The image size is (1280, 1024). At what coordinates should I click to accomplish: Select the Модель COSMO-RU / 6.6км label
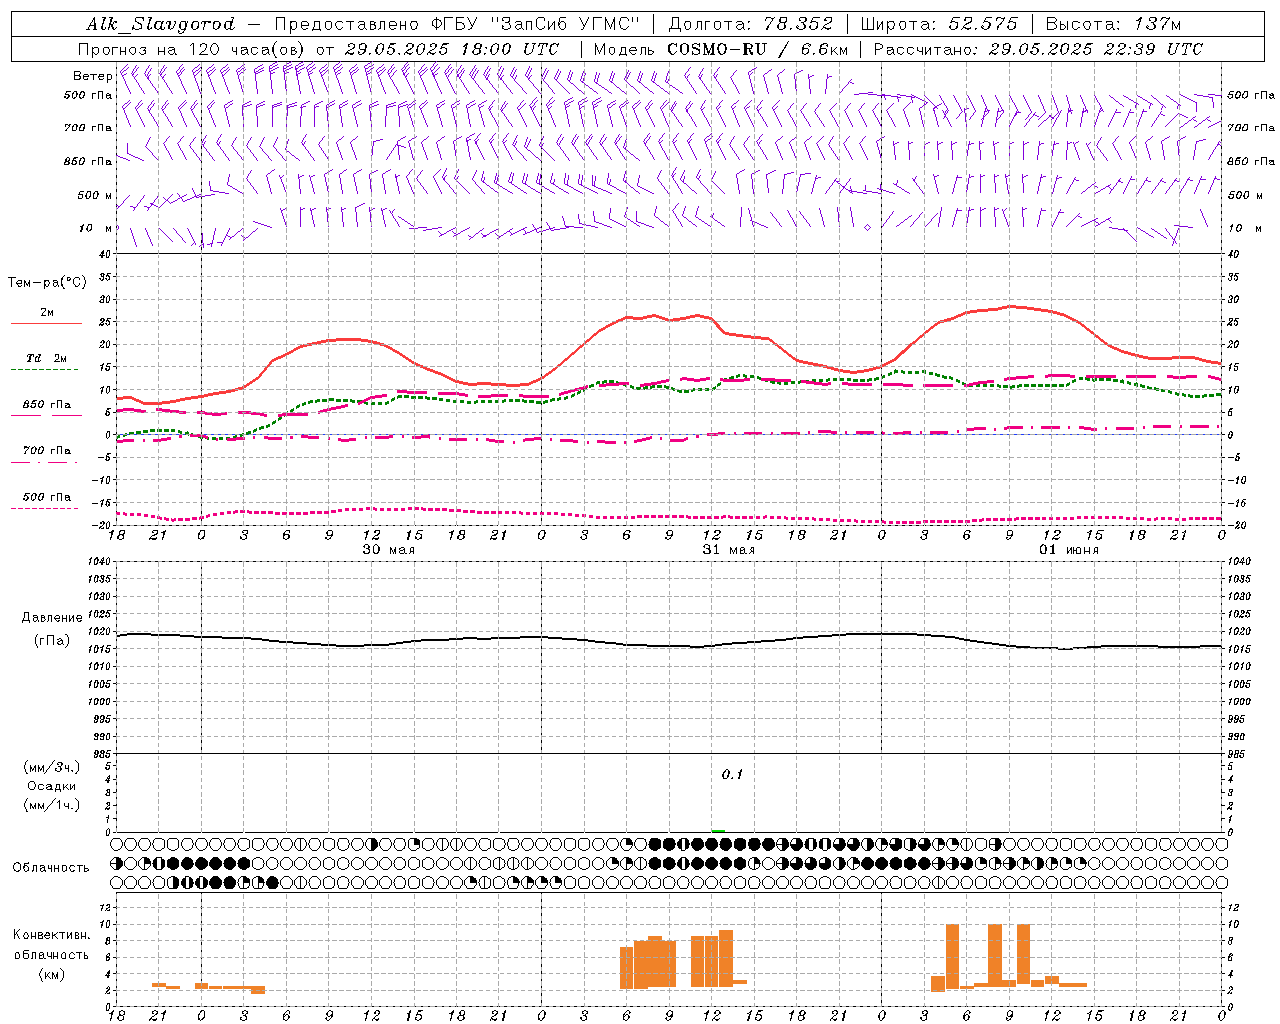click(721, 49)
